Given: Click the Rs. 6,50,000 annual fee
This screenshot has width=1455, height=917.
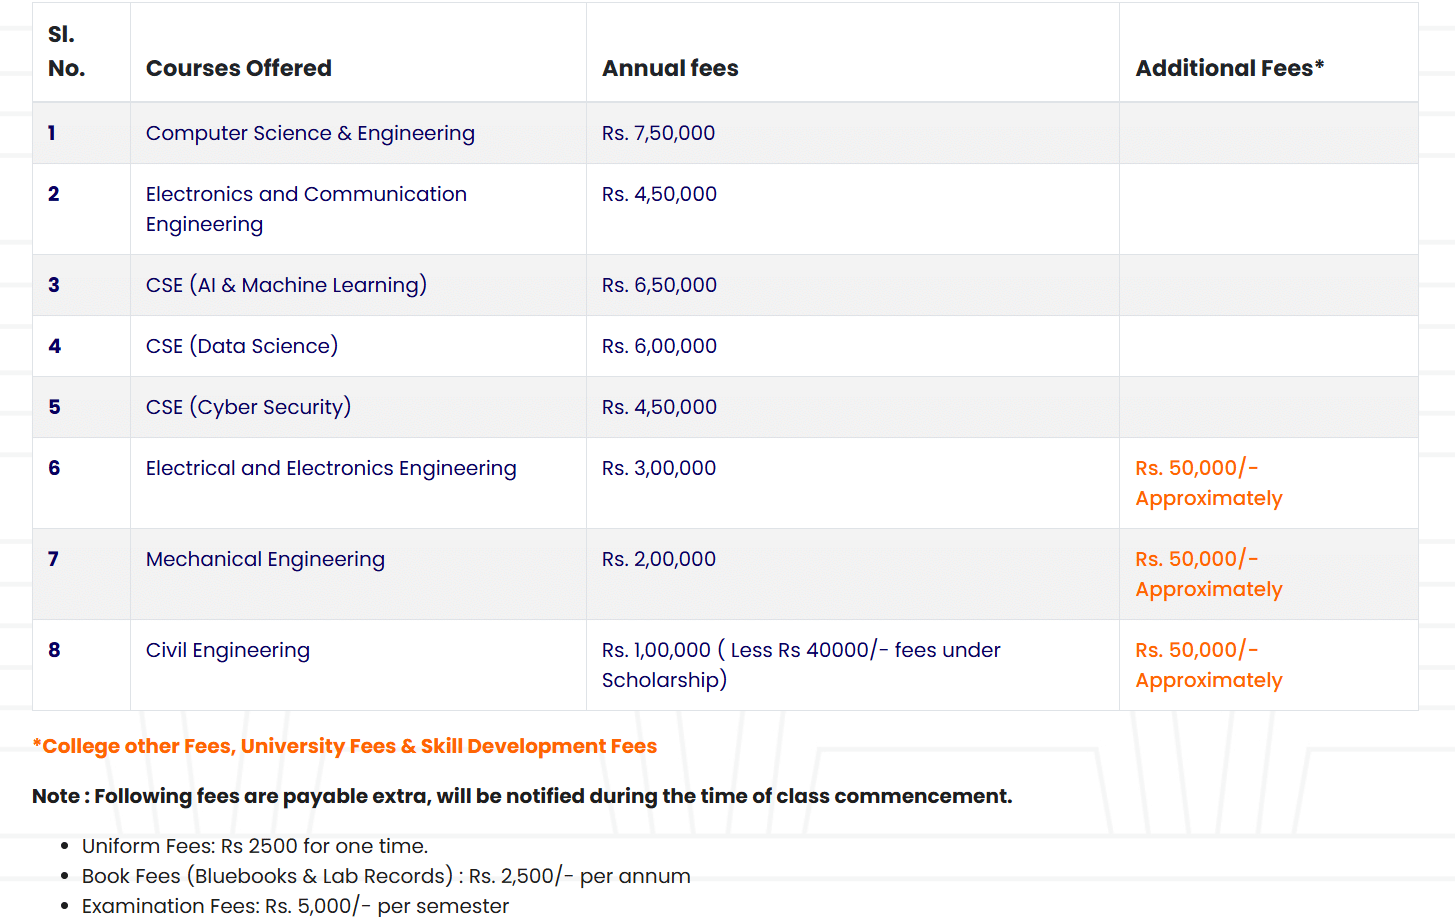Looking at the screenshot, I should click(659, 285).
